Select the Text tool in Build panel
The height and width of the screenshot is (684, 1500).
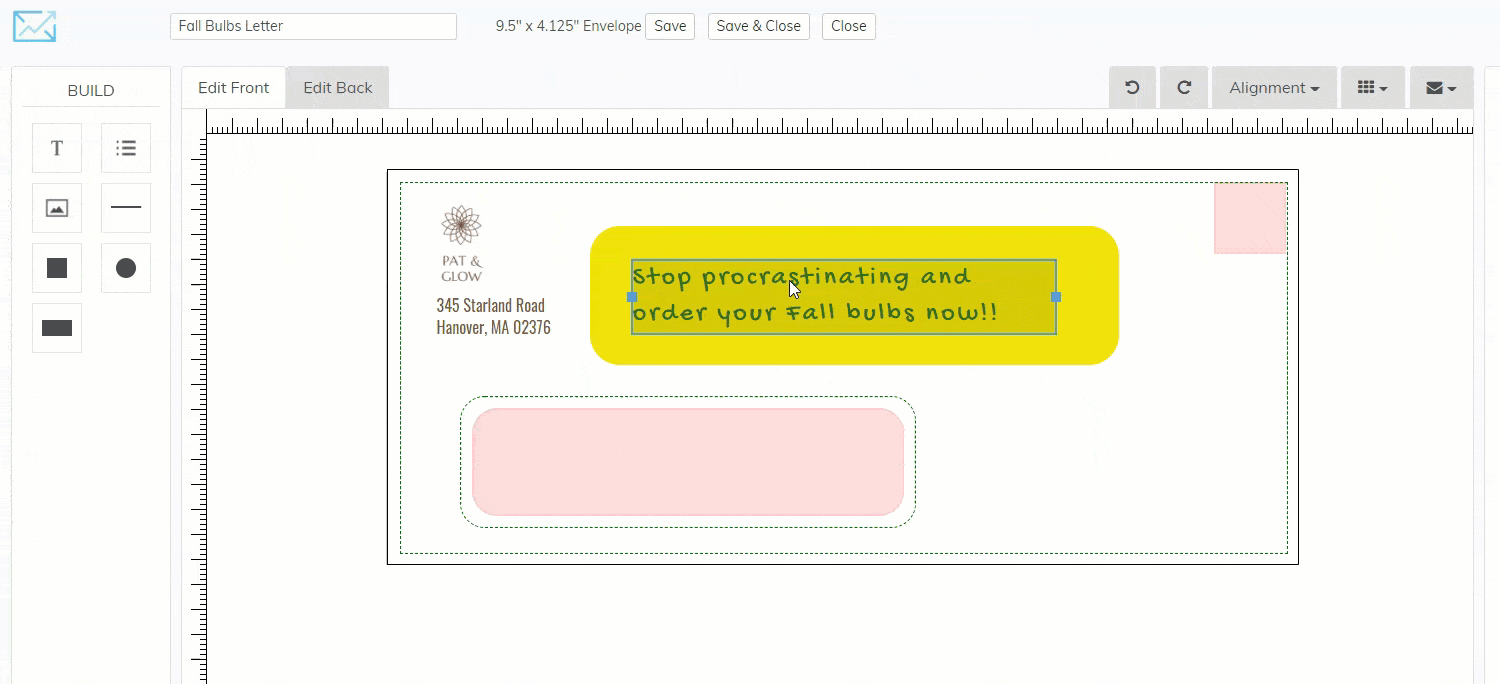[57, 148]
